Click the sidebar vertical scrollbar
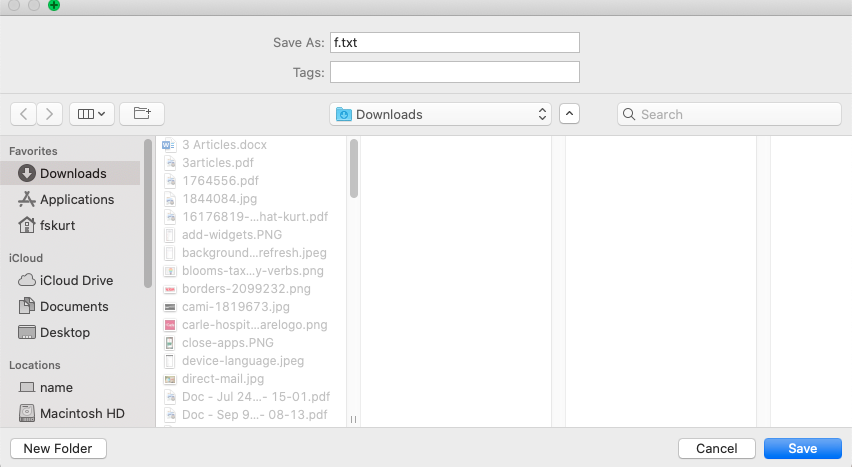 [148, 213]
